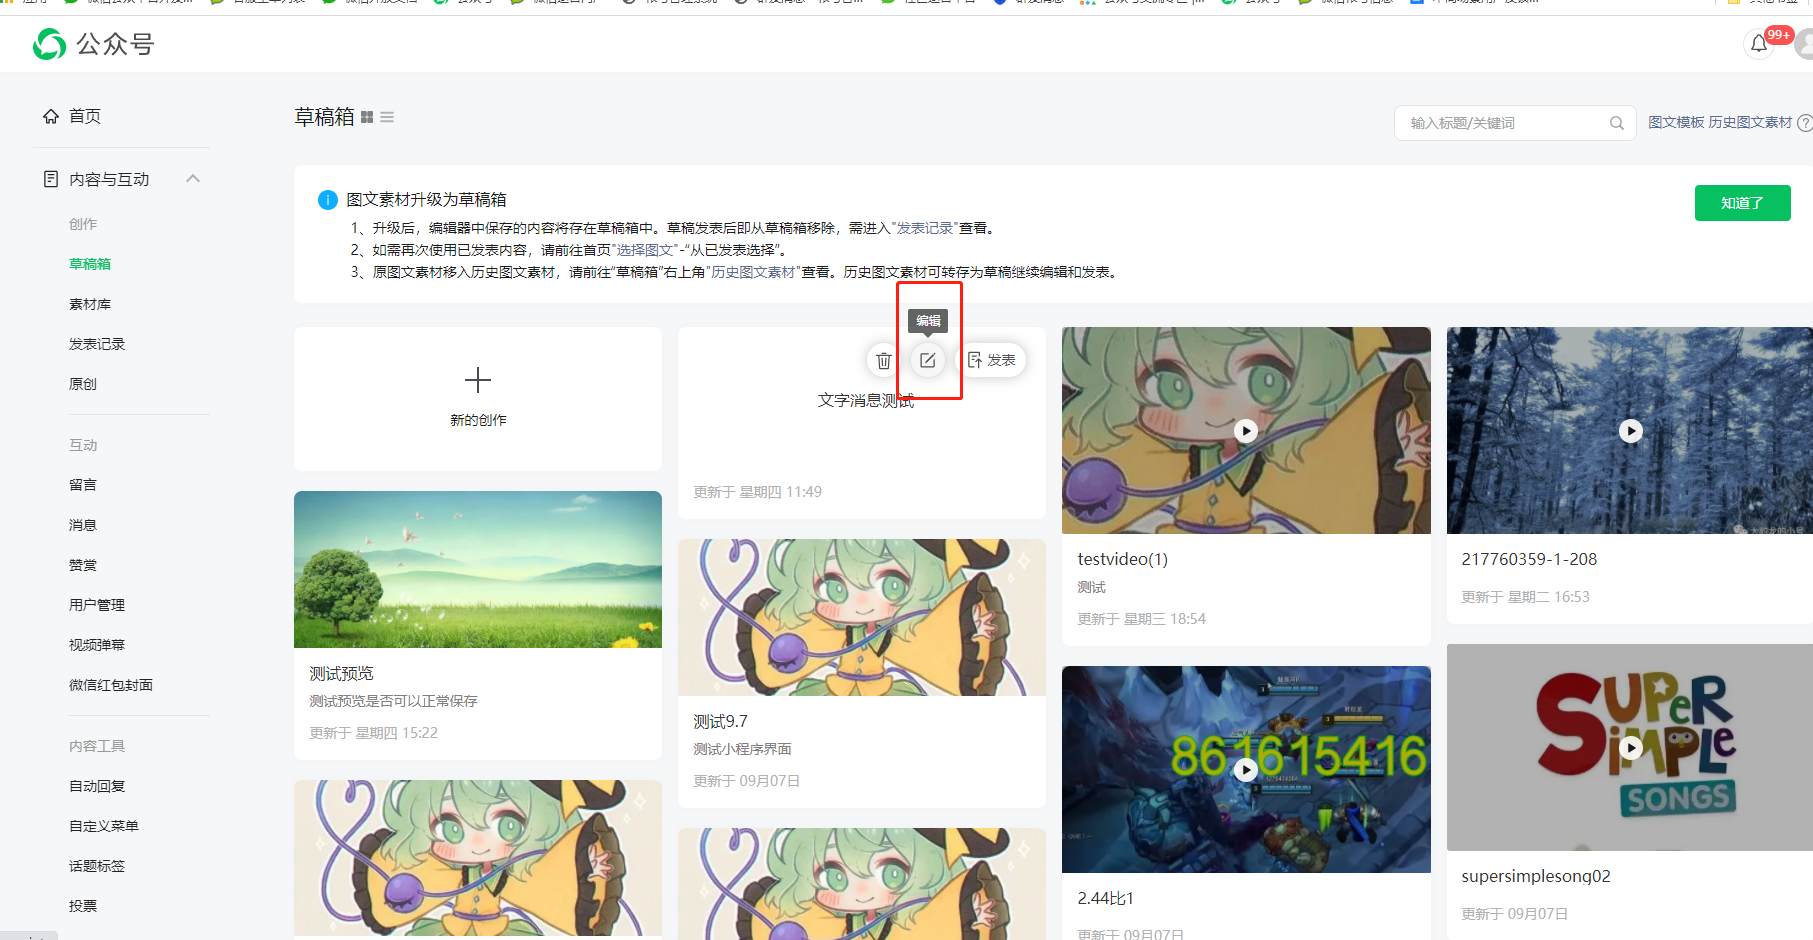Focus the 输入标题/关键词 search field
The width and height of the screenshot is (1813, 940).
[1515, 123]
